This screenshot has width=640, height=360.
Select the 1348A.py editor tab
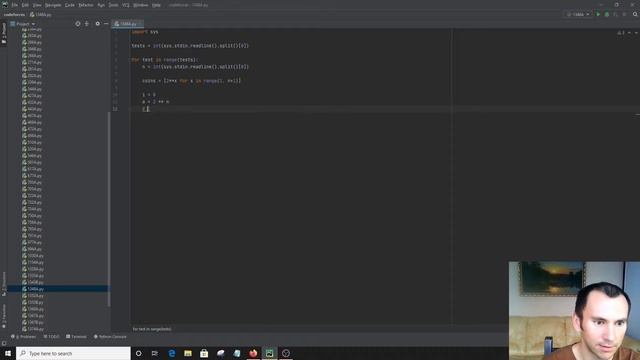(127, 24)
